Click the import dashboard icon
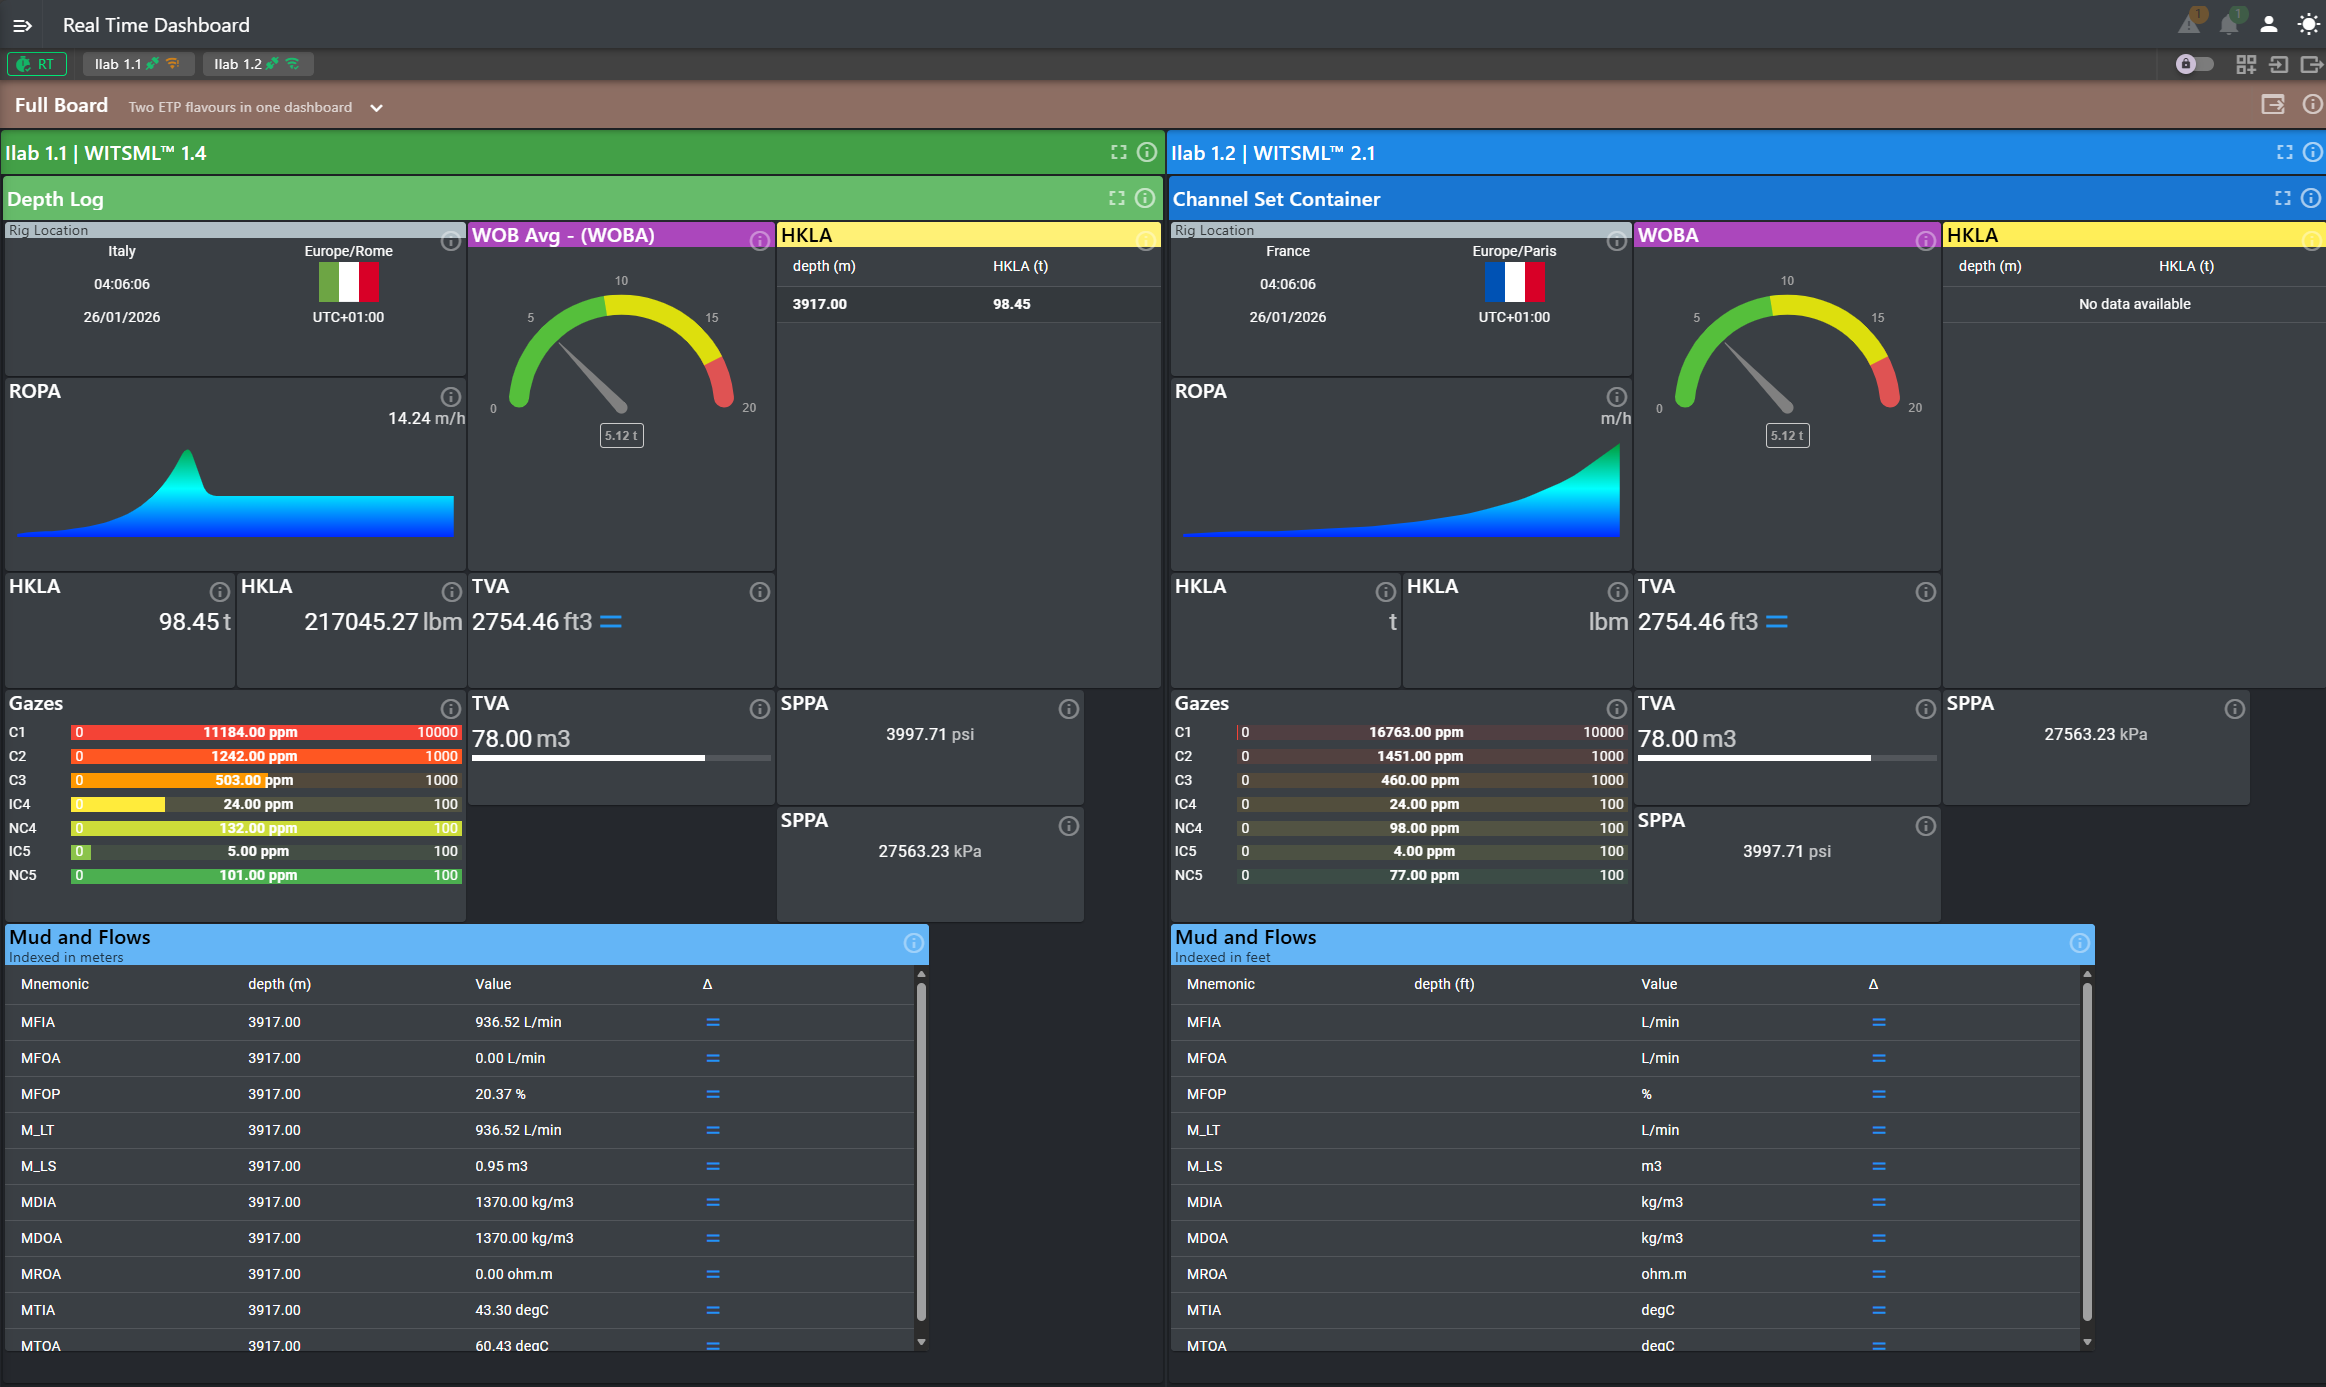 click(x=2279, y=64)
